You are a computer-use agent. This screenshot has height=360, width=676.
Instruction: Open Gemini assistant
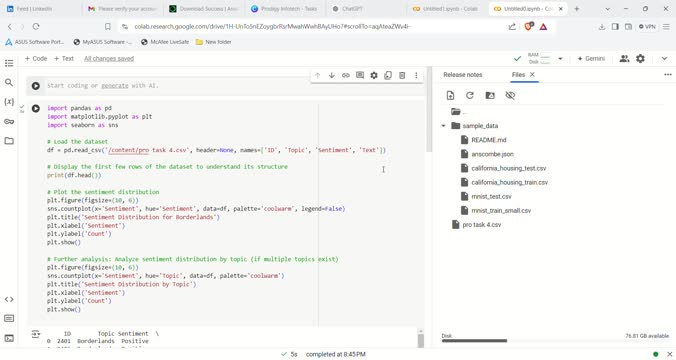tap(591, 59)
